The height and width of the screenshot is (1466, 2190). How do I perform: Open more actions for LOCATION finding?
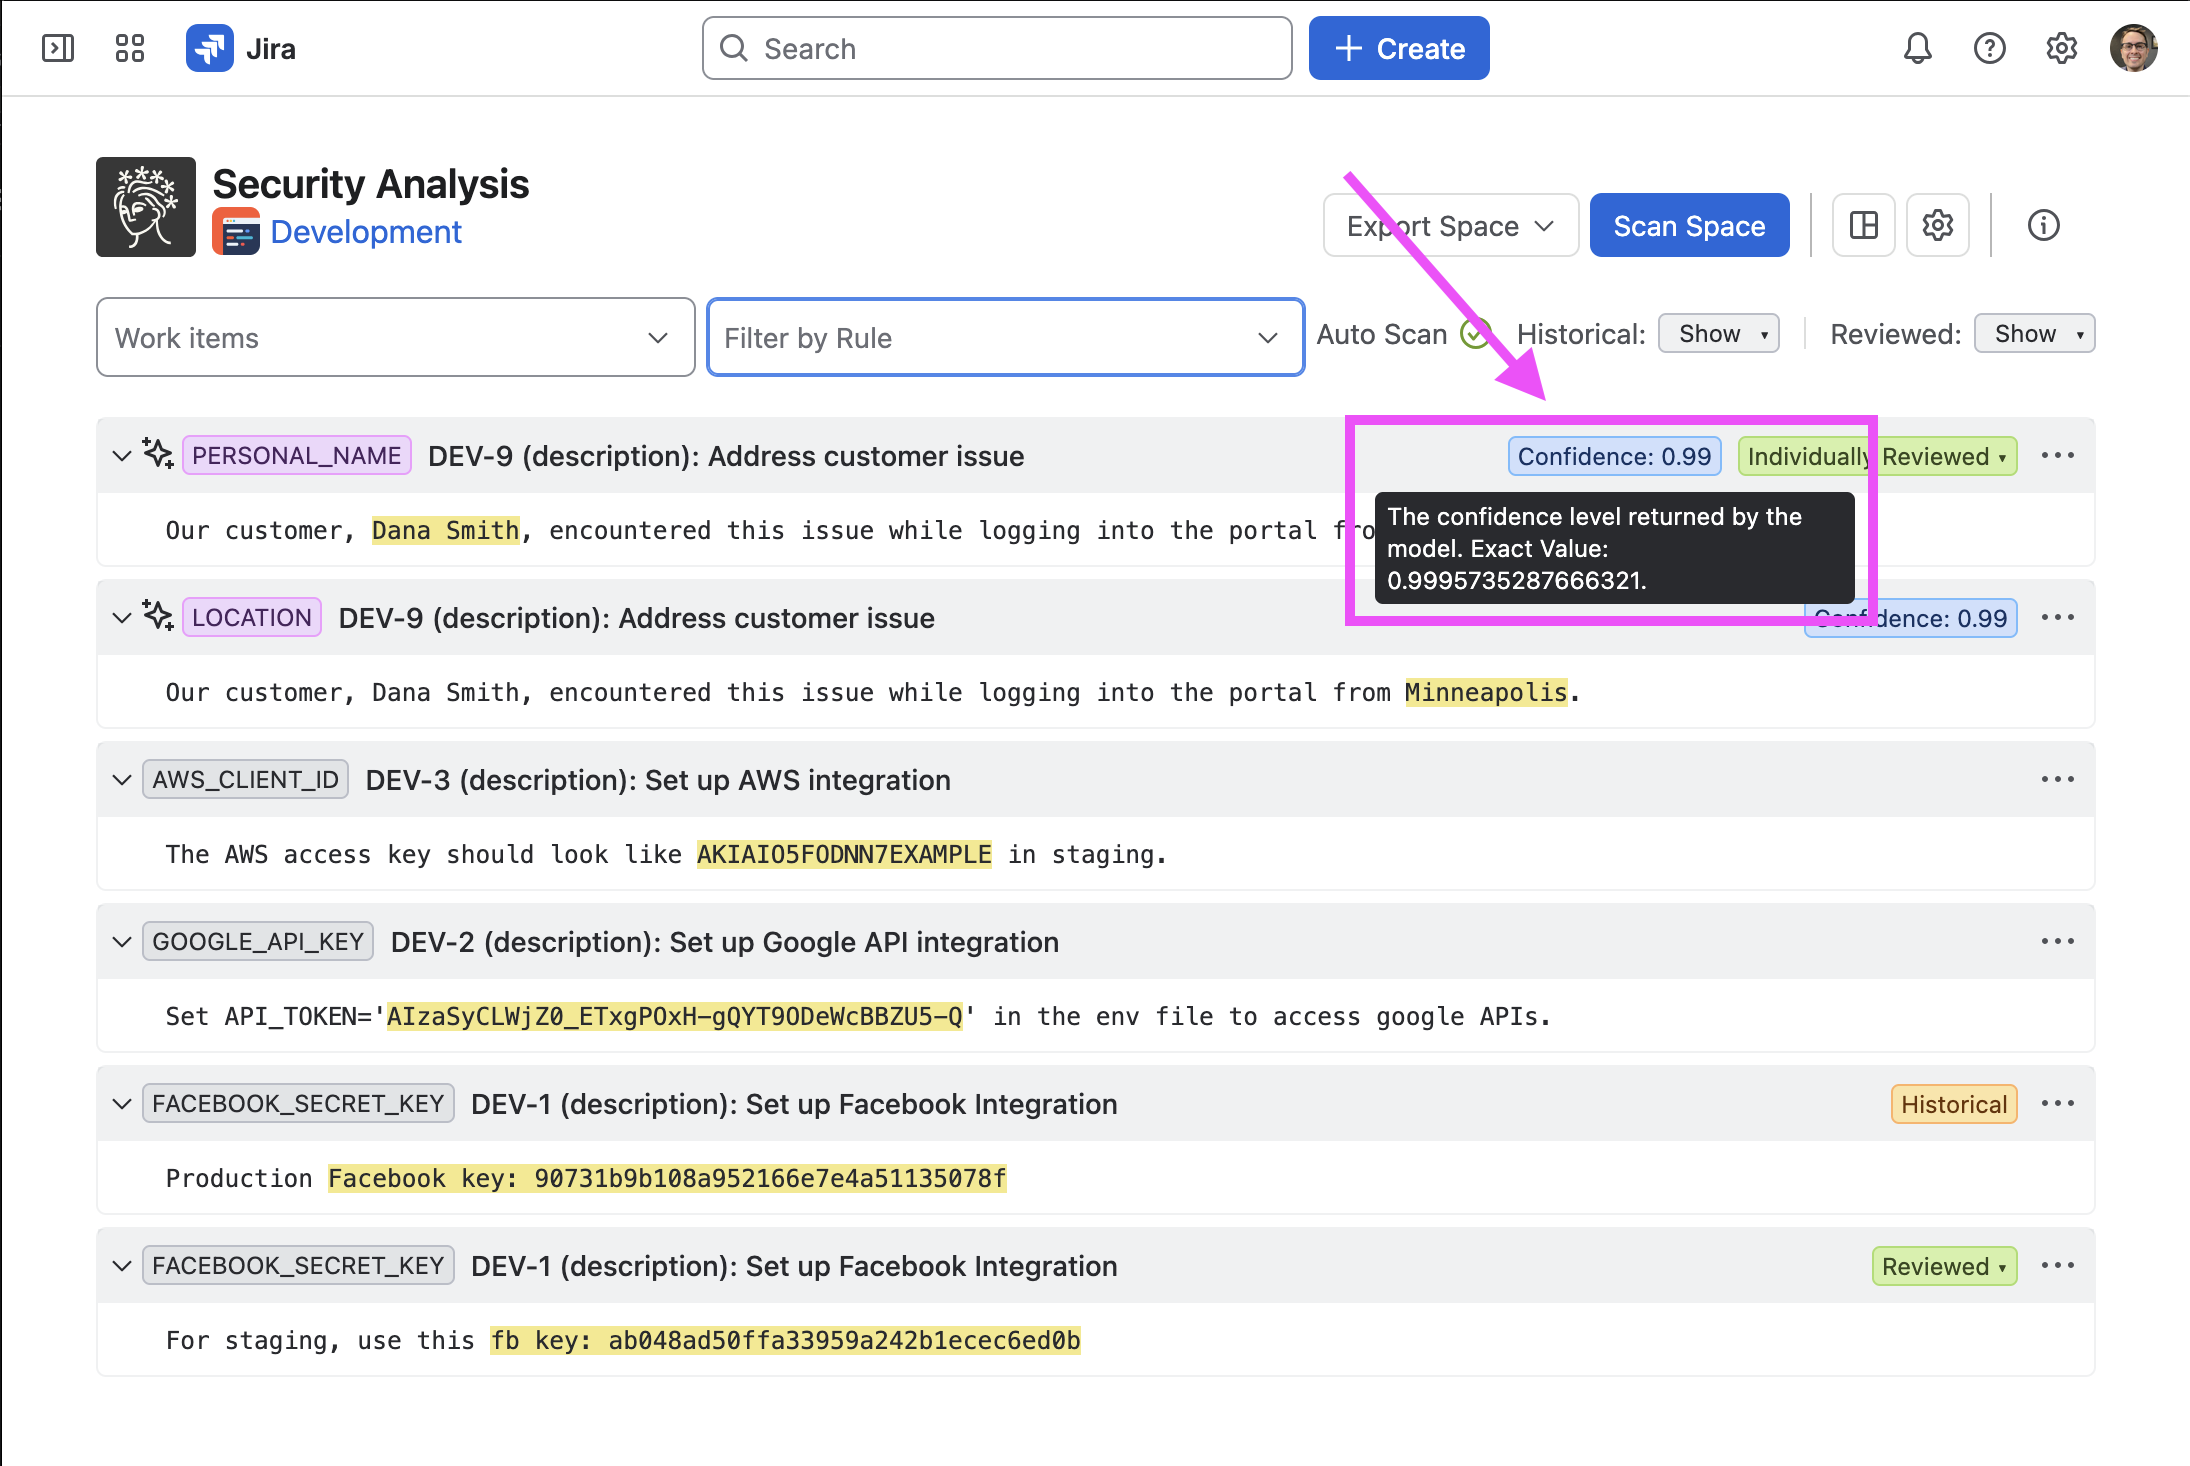(x=2058, y=618)
